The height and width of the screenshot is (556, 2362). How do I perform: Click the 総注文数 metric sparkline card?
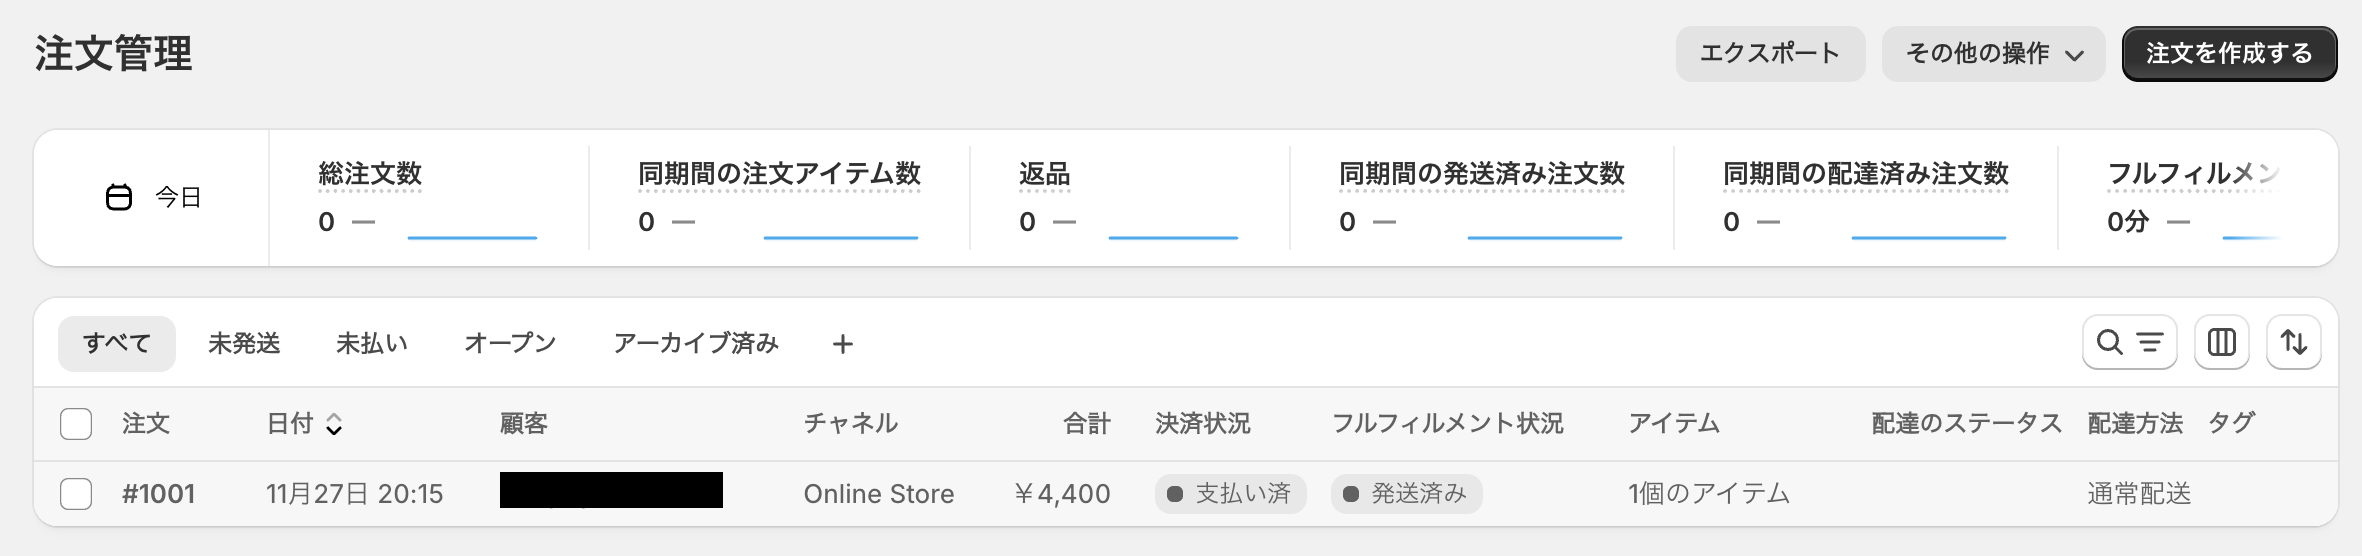pos(428,198)
